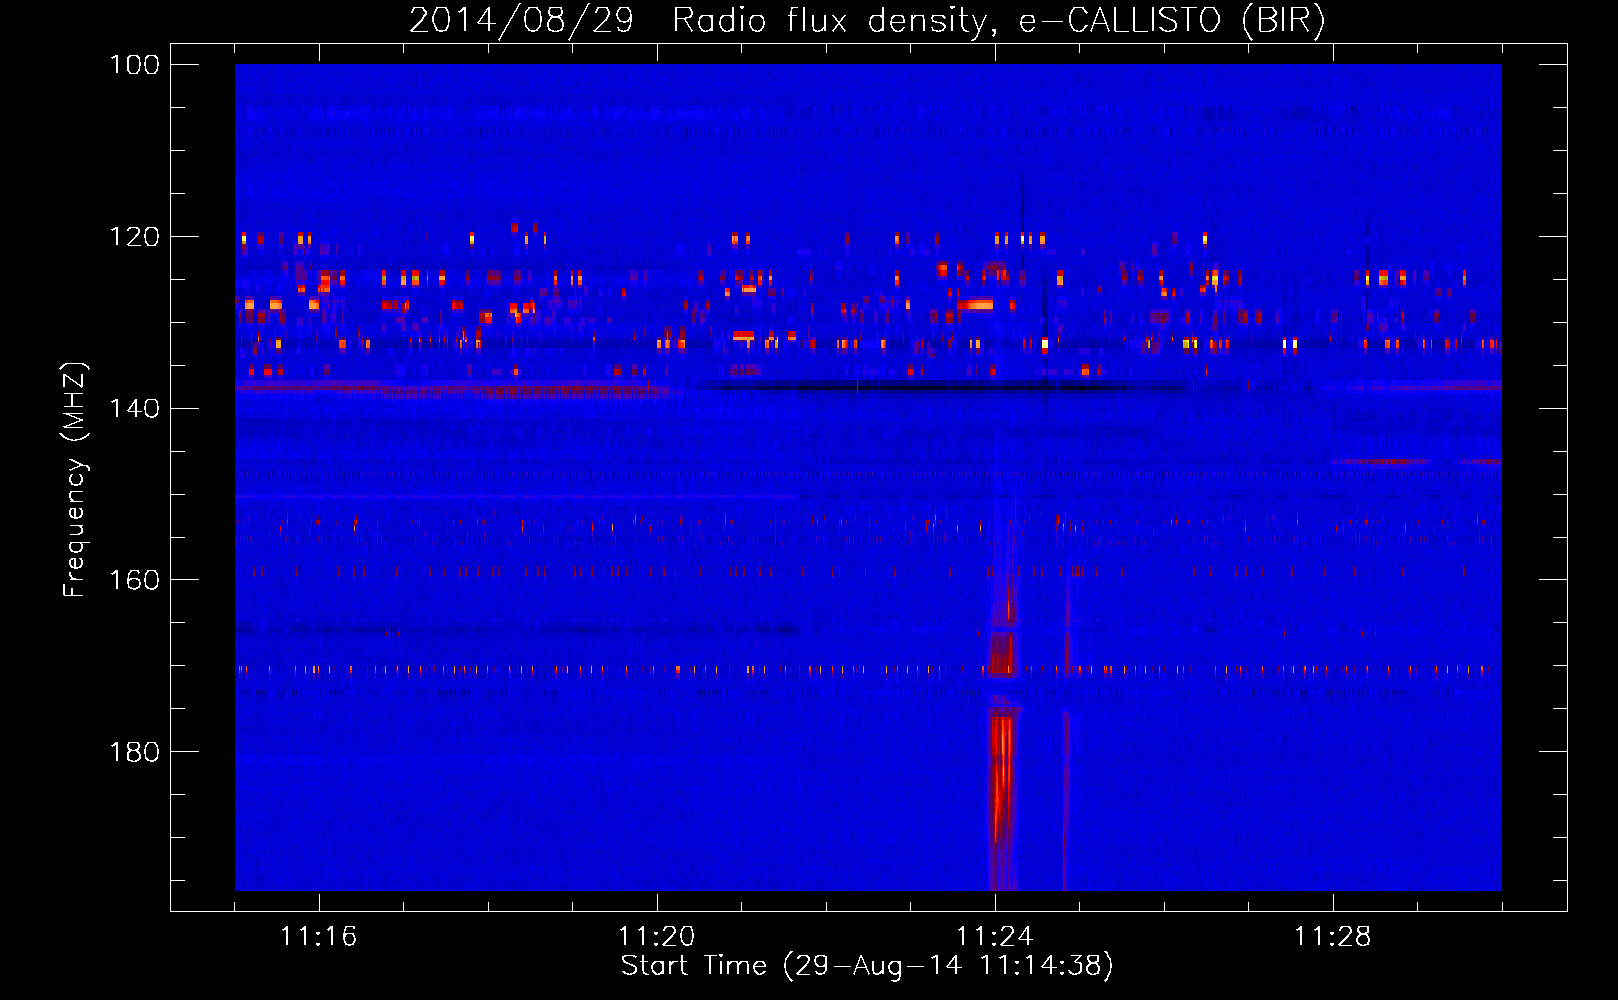Screen dimensions: 1618x1000
Task: Click the 'Frequency (MHZ)' axis label
Action: (75, 479)
